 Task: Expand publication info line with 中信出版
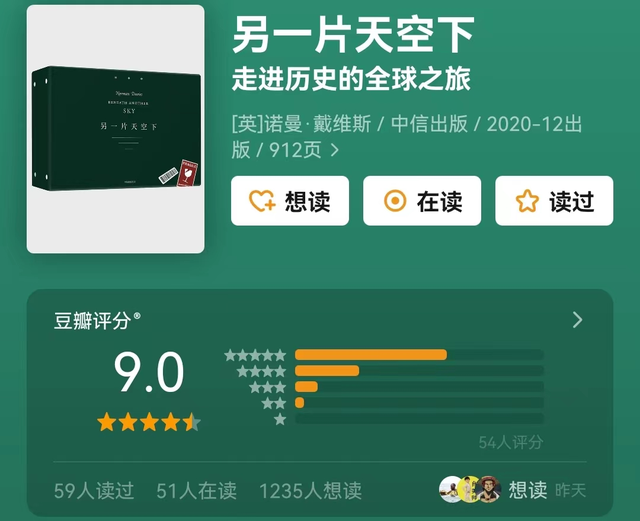(407, 137)
